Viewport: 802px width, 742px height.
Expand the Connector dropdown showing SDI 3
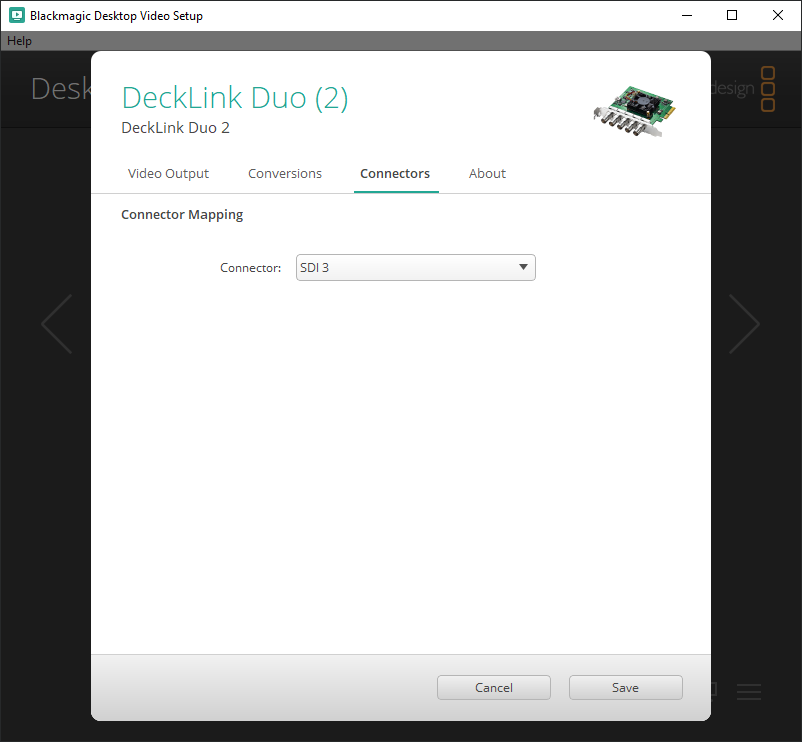click(x=415, y=267)
